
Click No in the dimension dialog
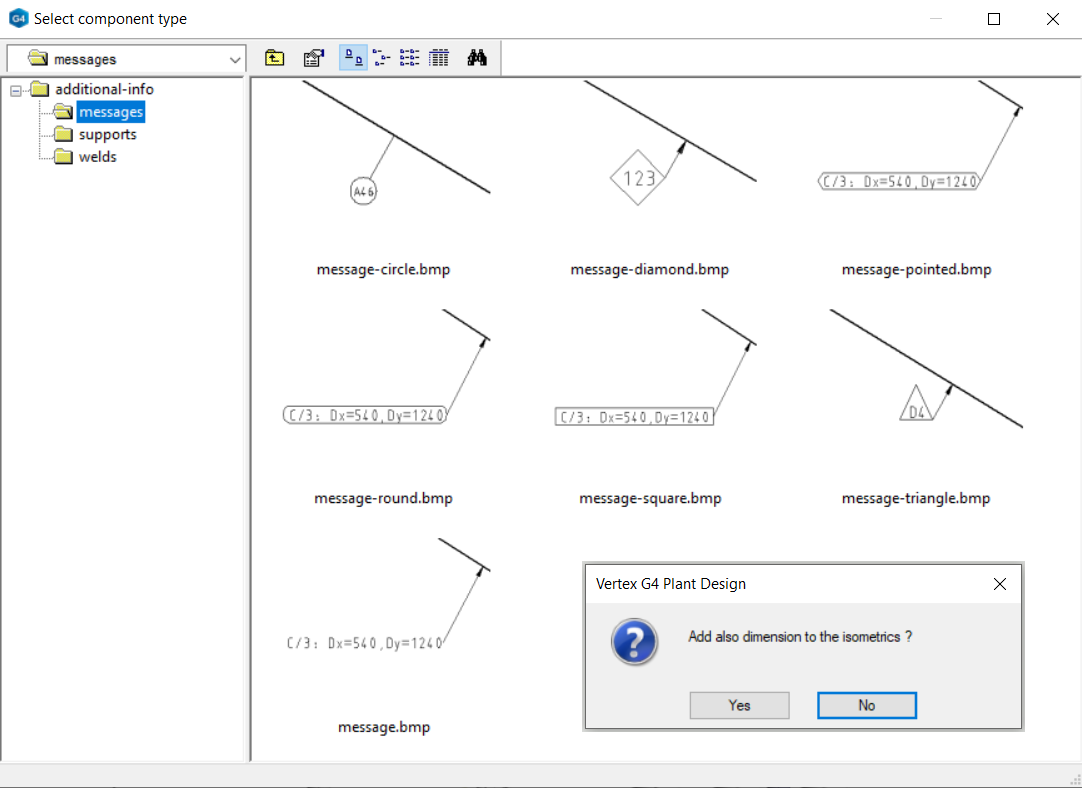866,705
